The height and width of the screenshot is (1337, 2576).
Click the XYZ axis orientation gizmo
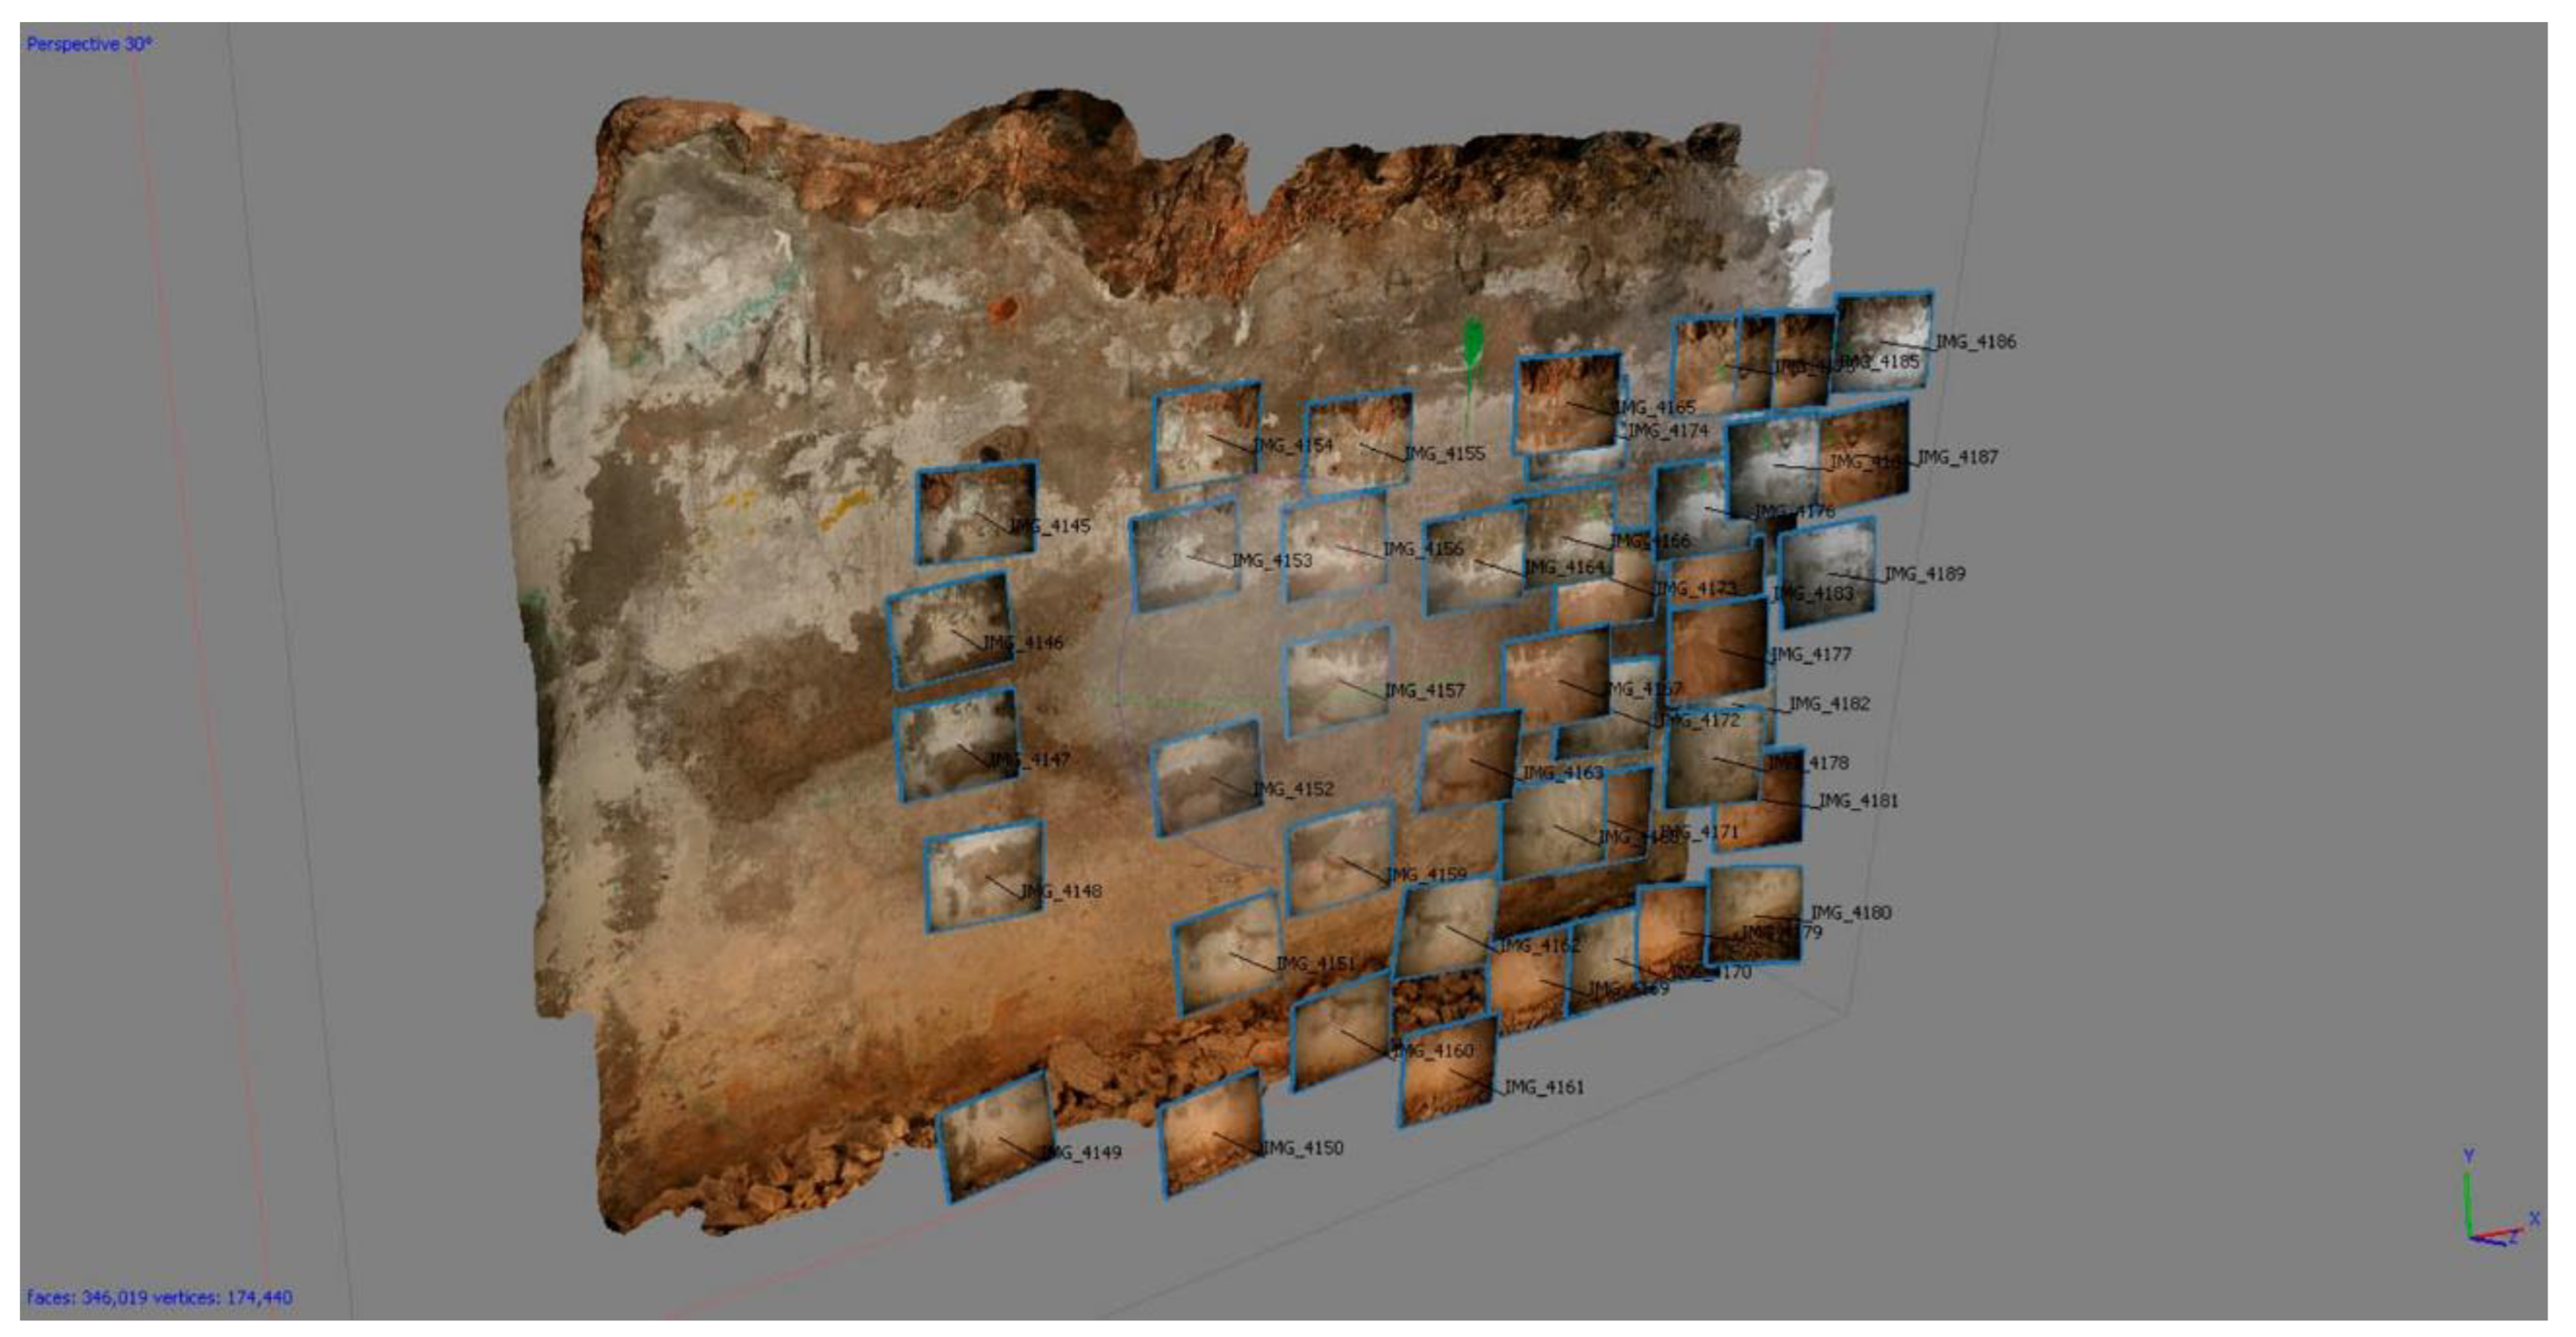2491,1212
